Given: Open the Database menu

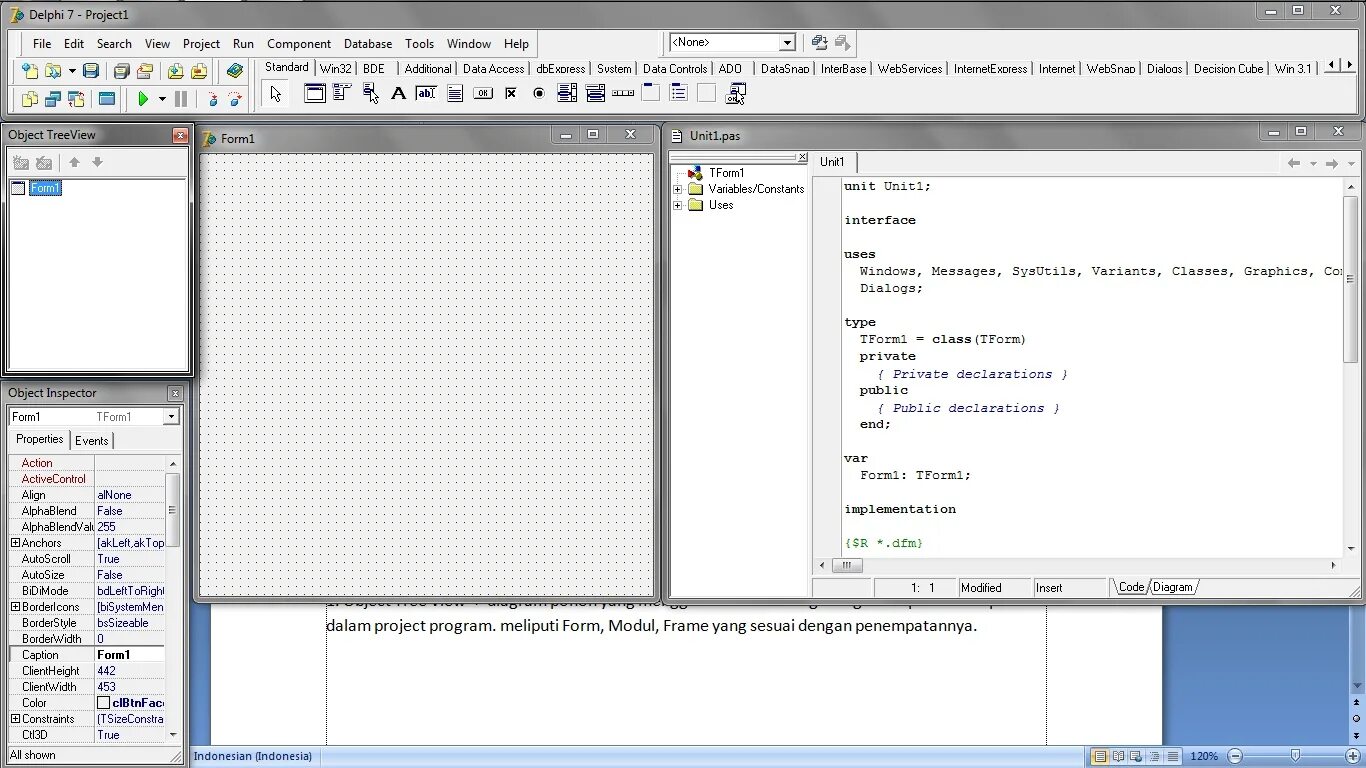Looking at the screenshot, I should 368,44.
